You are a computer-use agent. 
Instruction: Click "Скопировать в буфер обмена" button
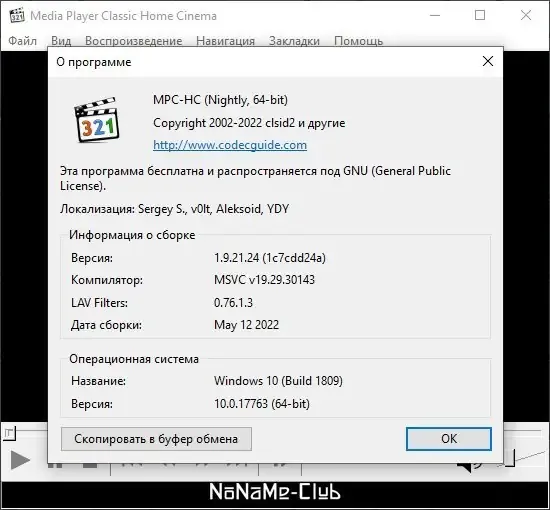[156, 439]
